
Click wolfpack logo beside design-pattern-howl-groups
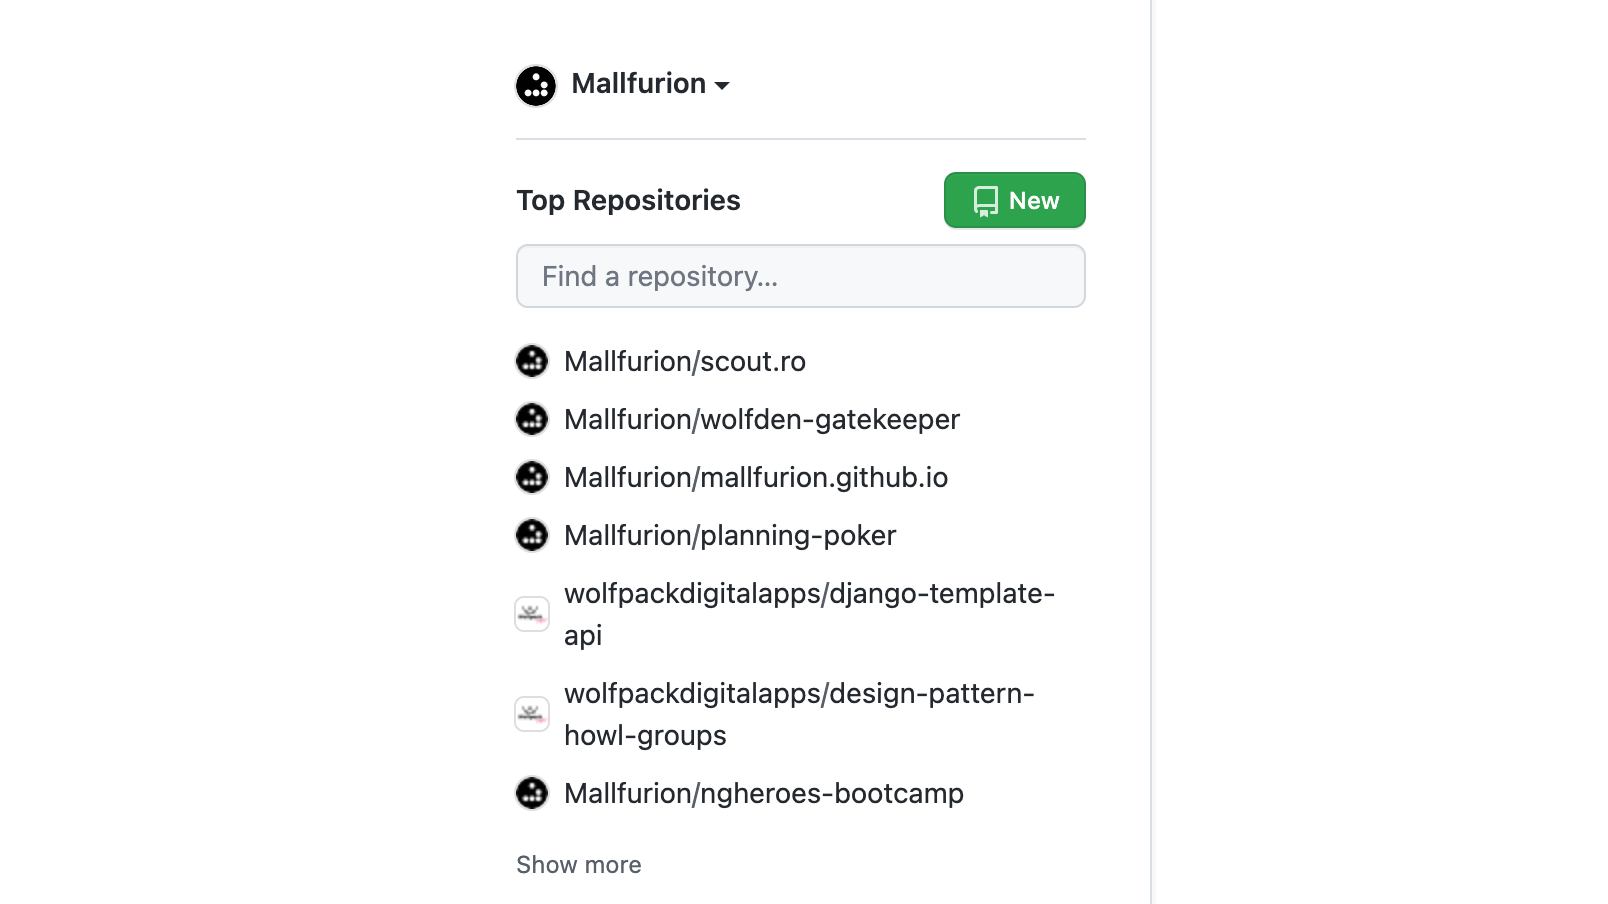click(x=532, y=714)
